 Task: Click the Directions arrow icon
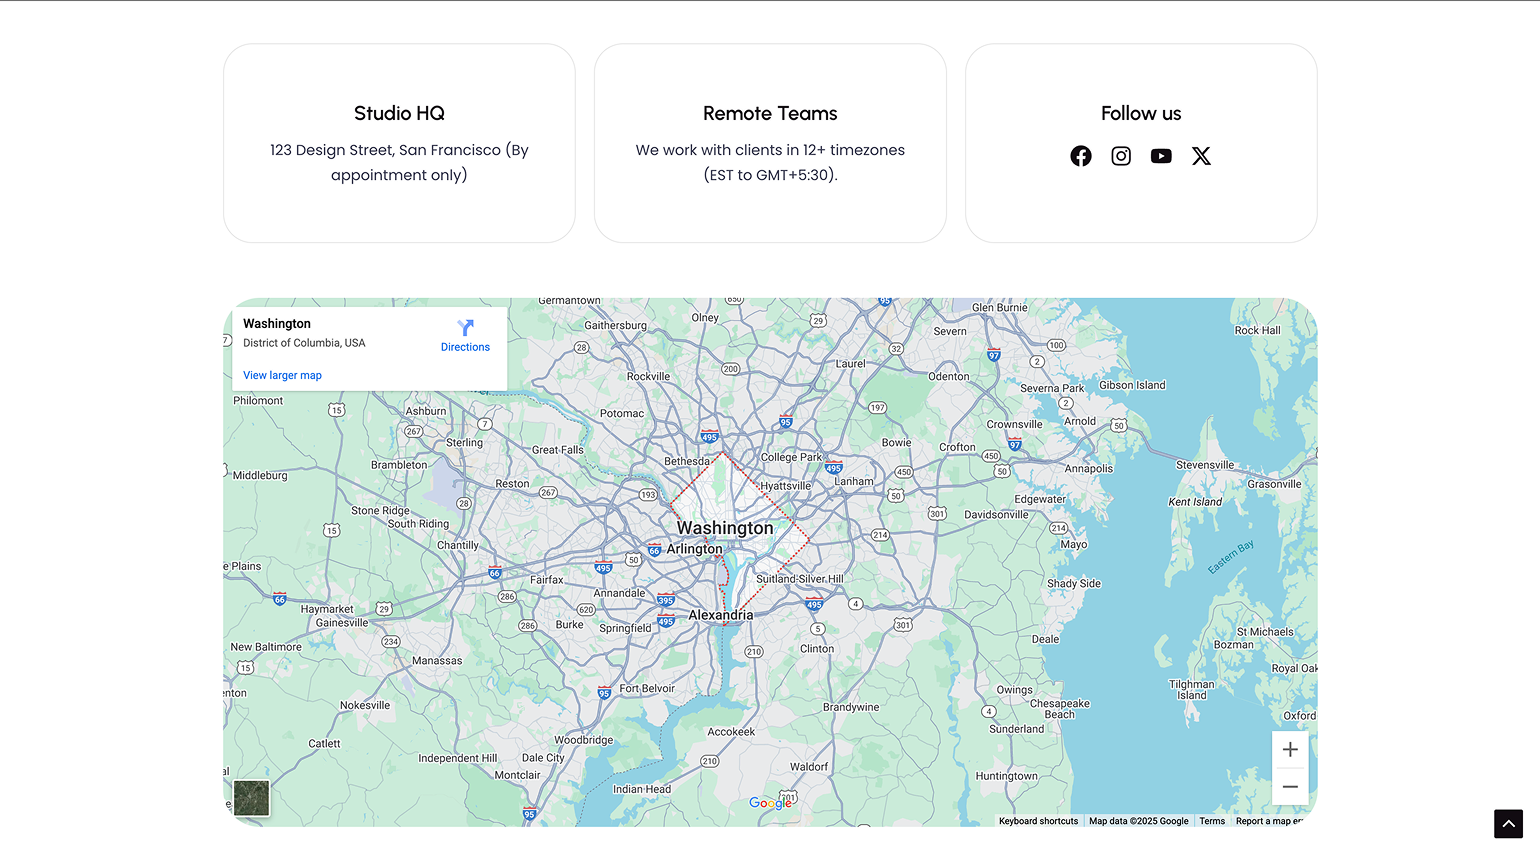click(x=465, y=327)
